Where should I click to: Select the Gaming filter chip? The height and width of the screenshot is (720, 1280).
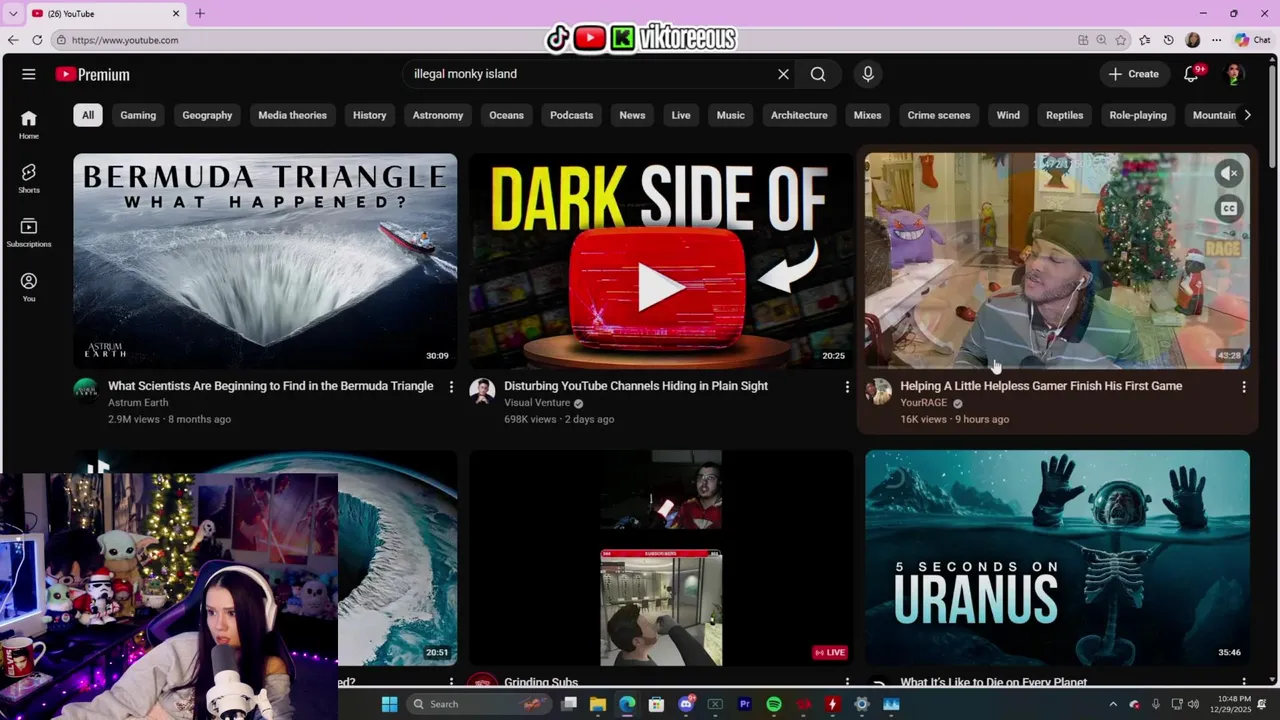click(x=138, y=115)
